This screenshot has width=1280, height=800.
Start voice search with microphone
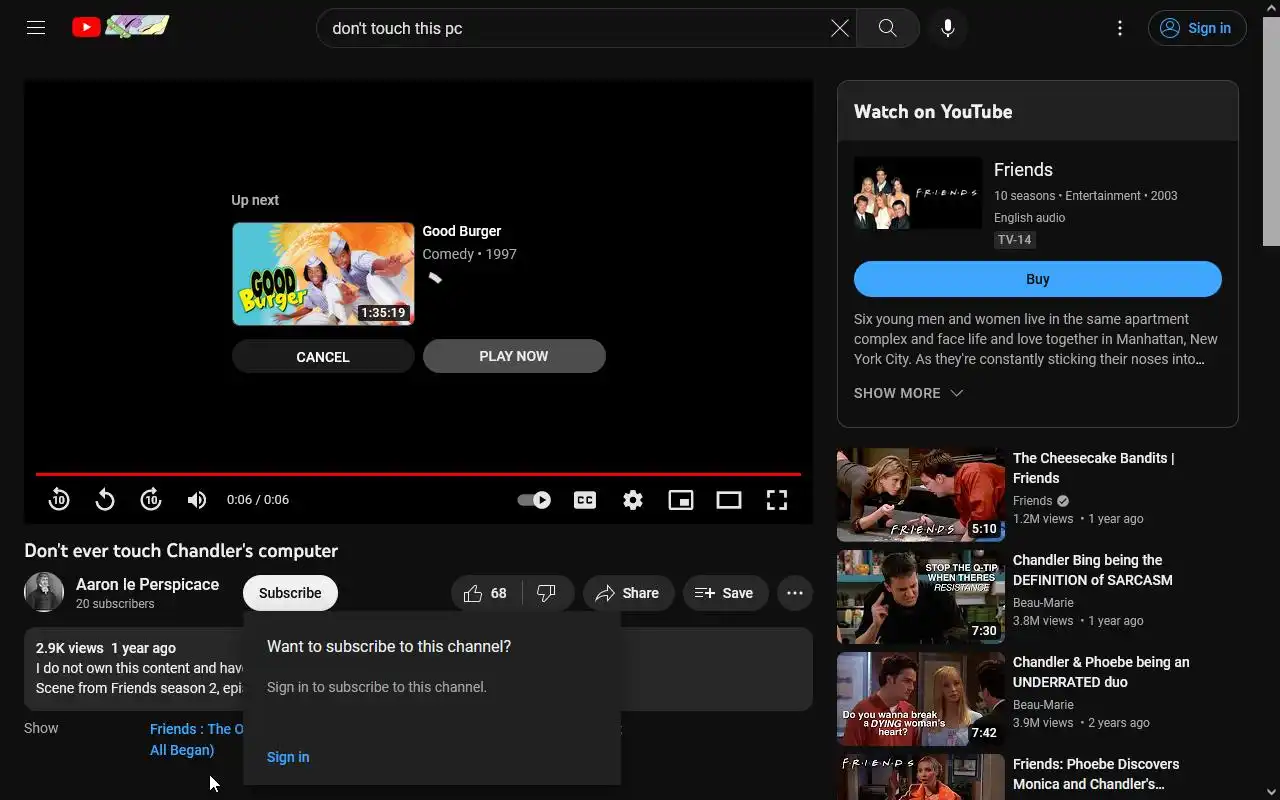pos(948,28)
